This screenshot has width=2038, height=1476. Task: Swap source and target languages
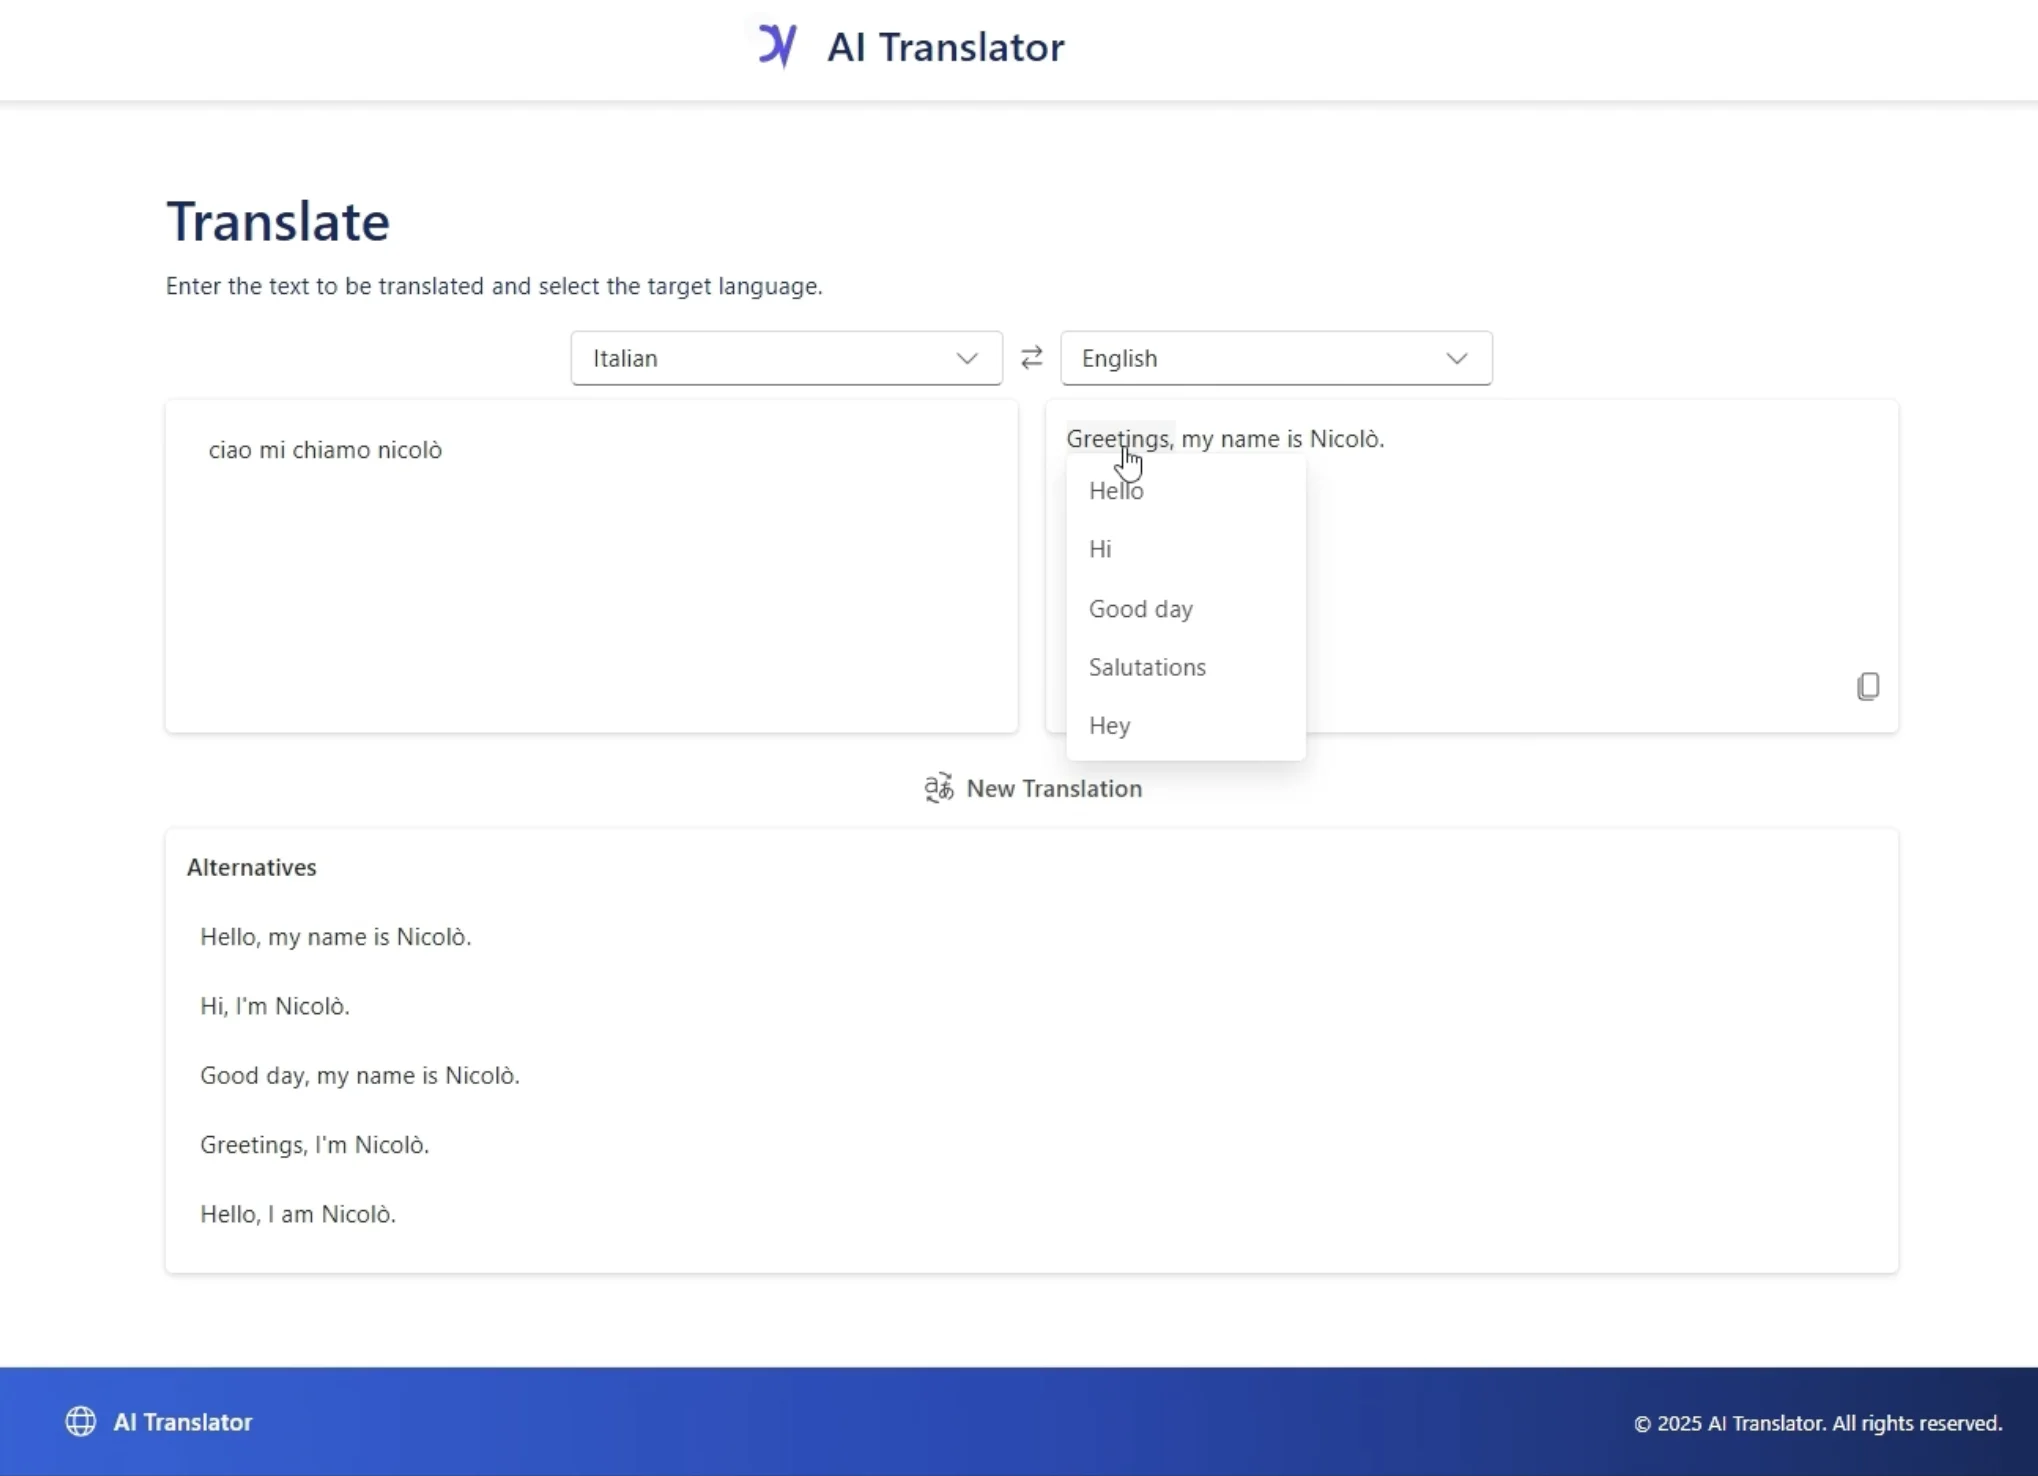pyautogui.click(x=1031, y=357)
